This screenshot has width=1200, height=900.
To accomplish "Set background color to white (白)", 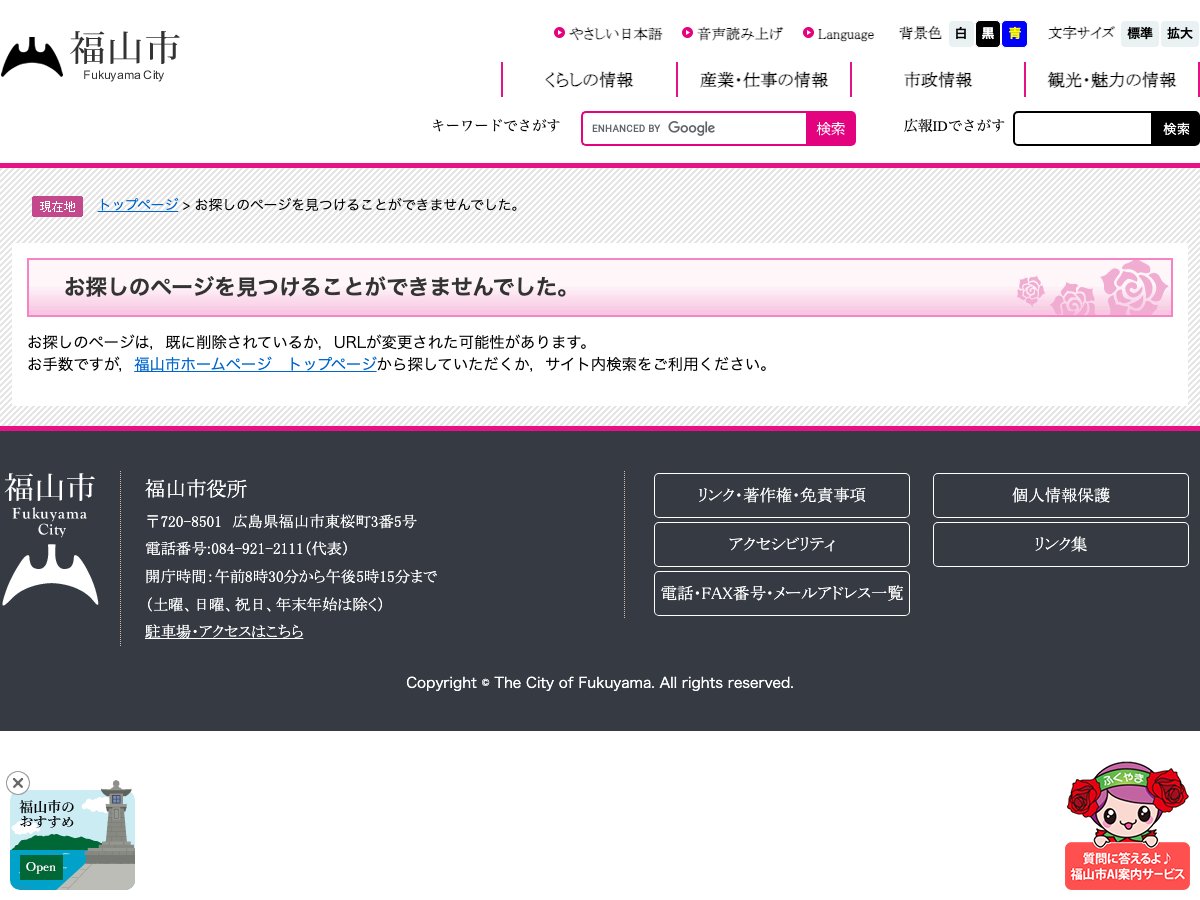I will pyautogui.click(x=961, y=34).
